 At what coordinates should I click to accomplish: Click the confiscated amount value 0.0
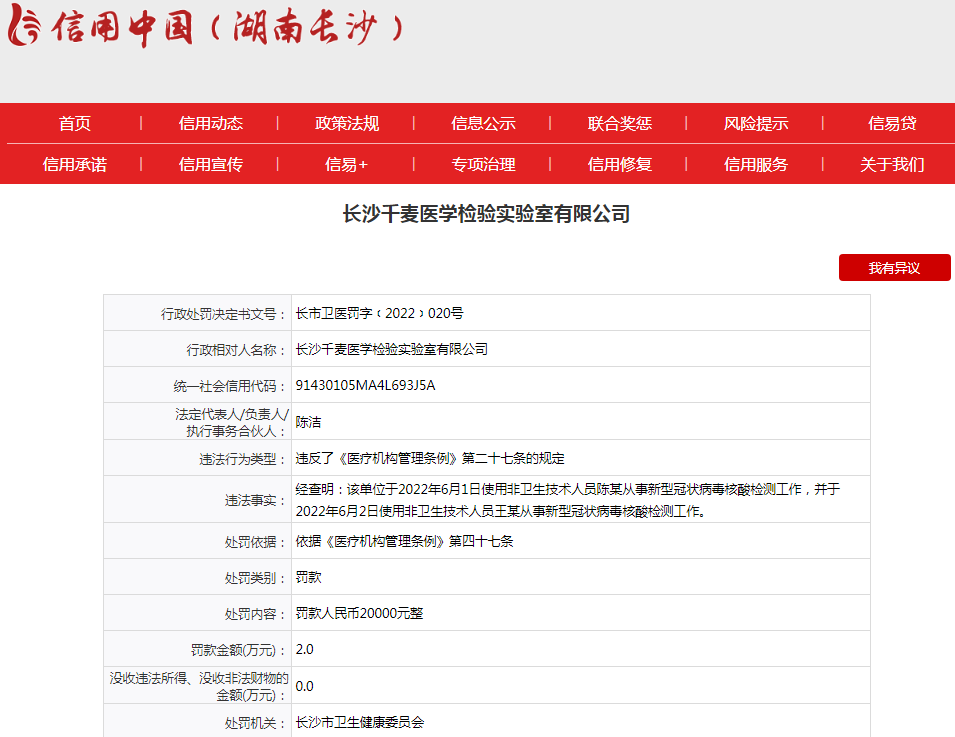(x=305, y=686)
